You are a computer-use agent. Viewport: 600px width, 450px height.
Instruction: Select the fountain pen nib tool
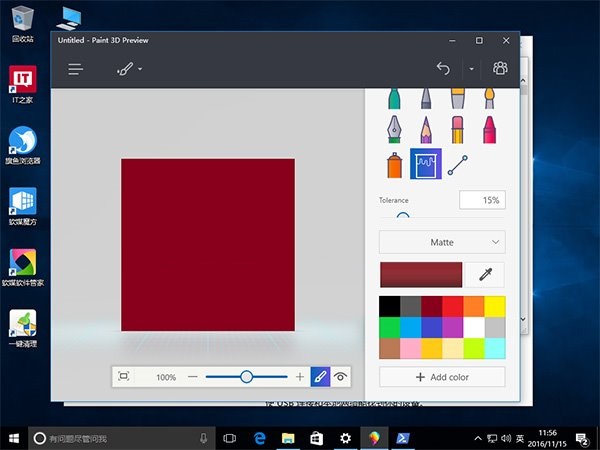coord(394,130)
